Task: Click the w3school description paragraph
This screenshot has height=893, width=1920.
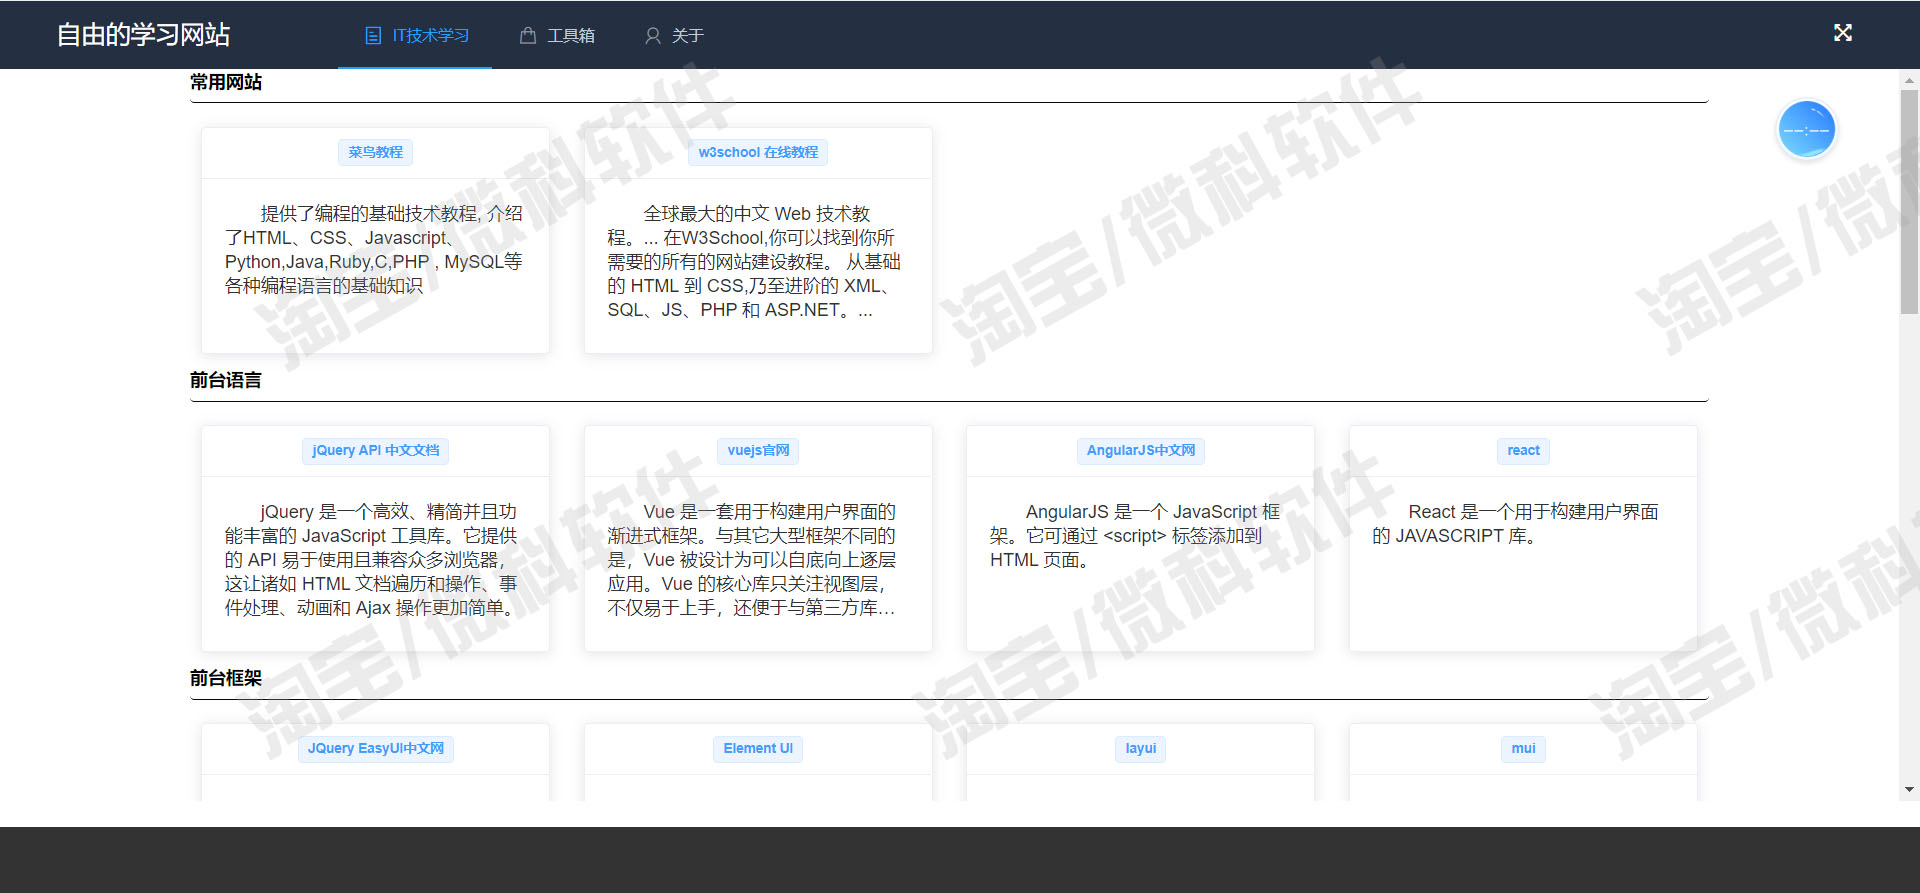Action: (x=757, y=262)
